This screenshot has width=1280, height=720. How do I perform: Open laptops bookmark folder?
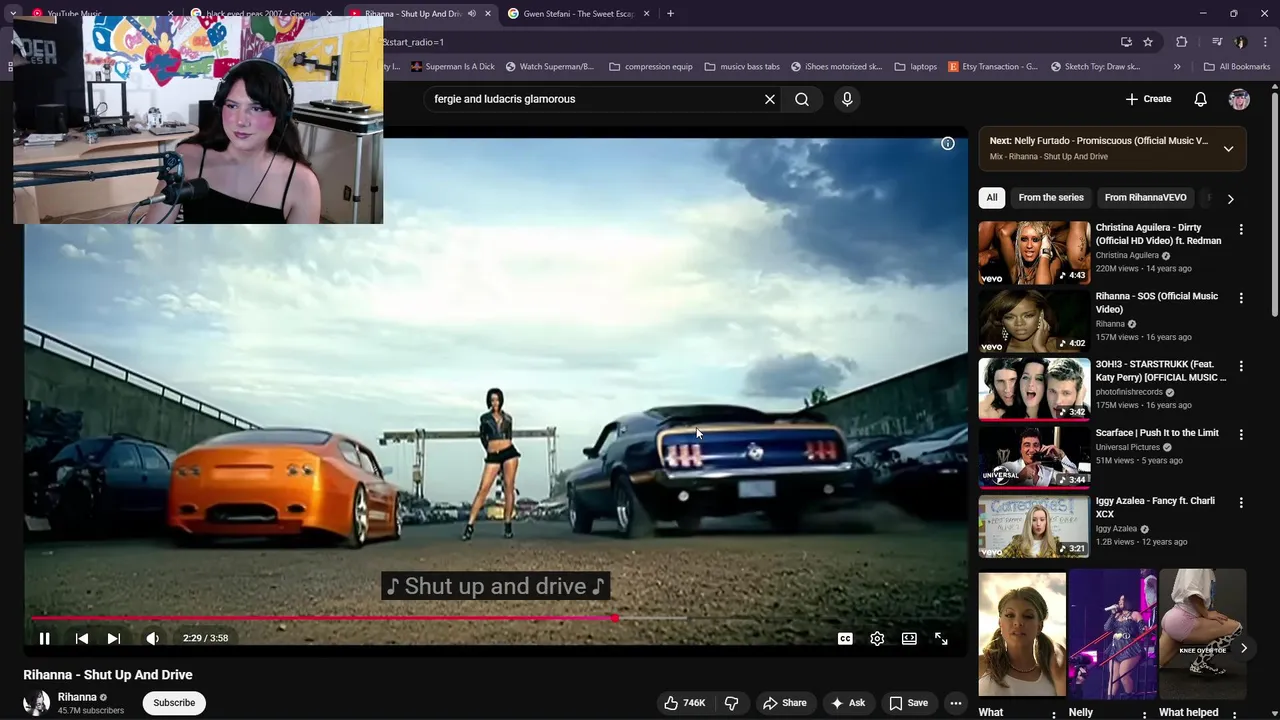[x=916, y=67]
